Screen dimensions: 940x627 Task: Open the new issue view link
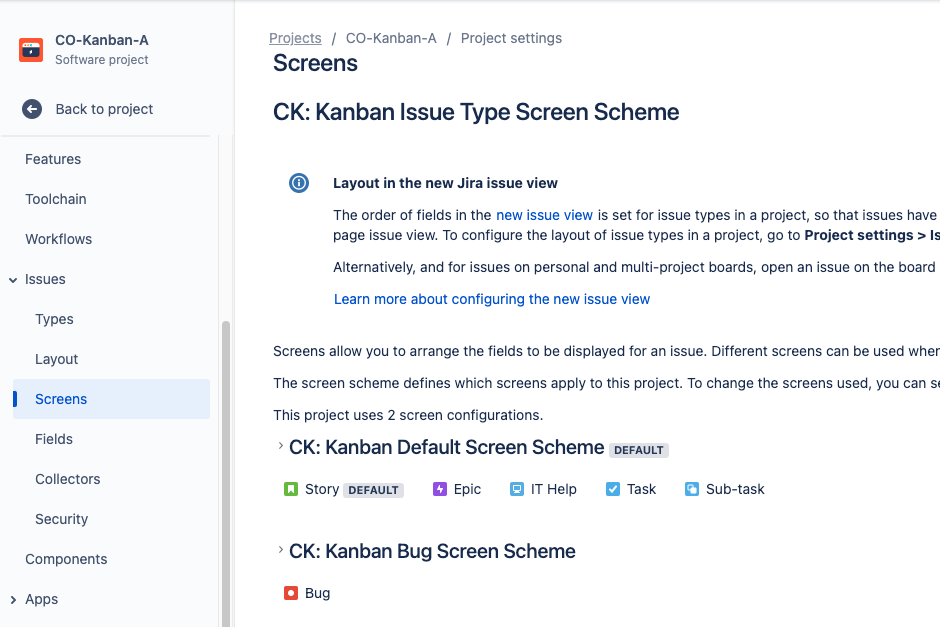click(x=544, y=215)
